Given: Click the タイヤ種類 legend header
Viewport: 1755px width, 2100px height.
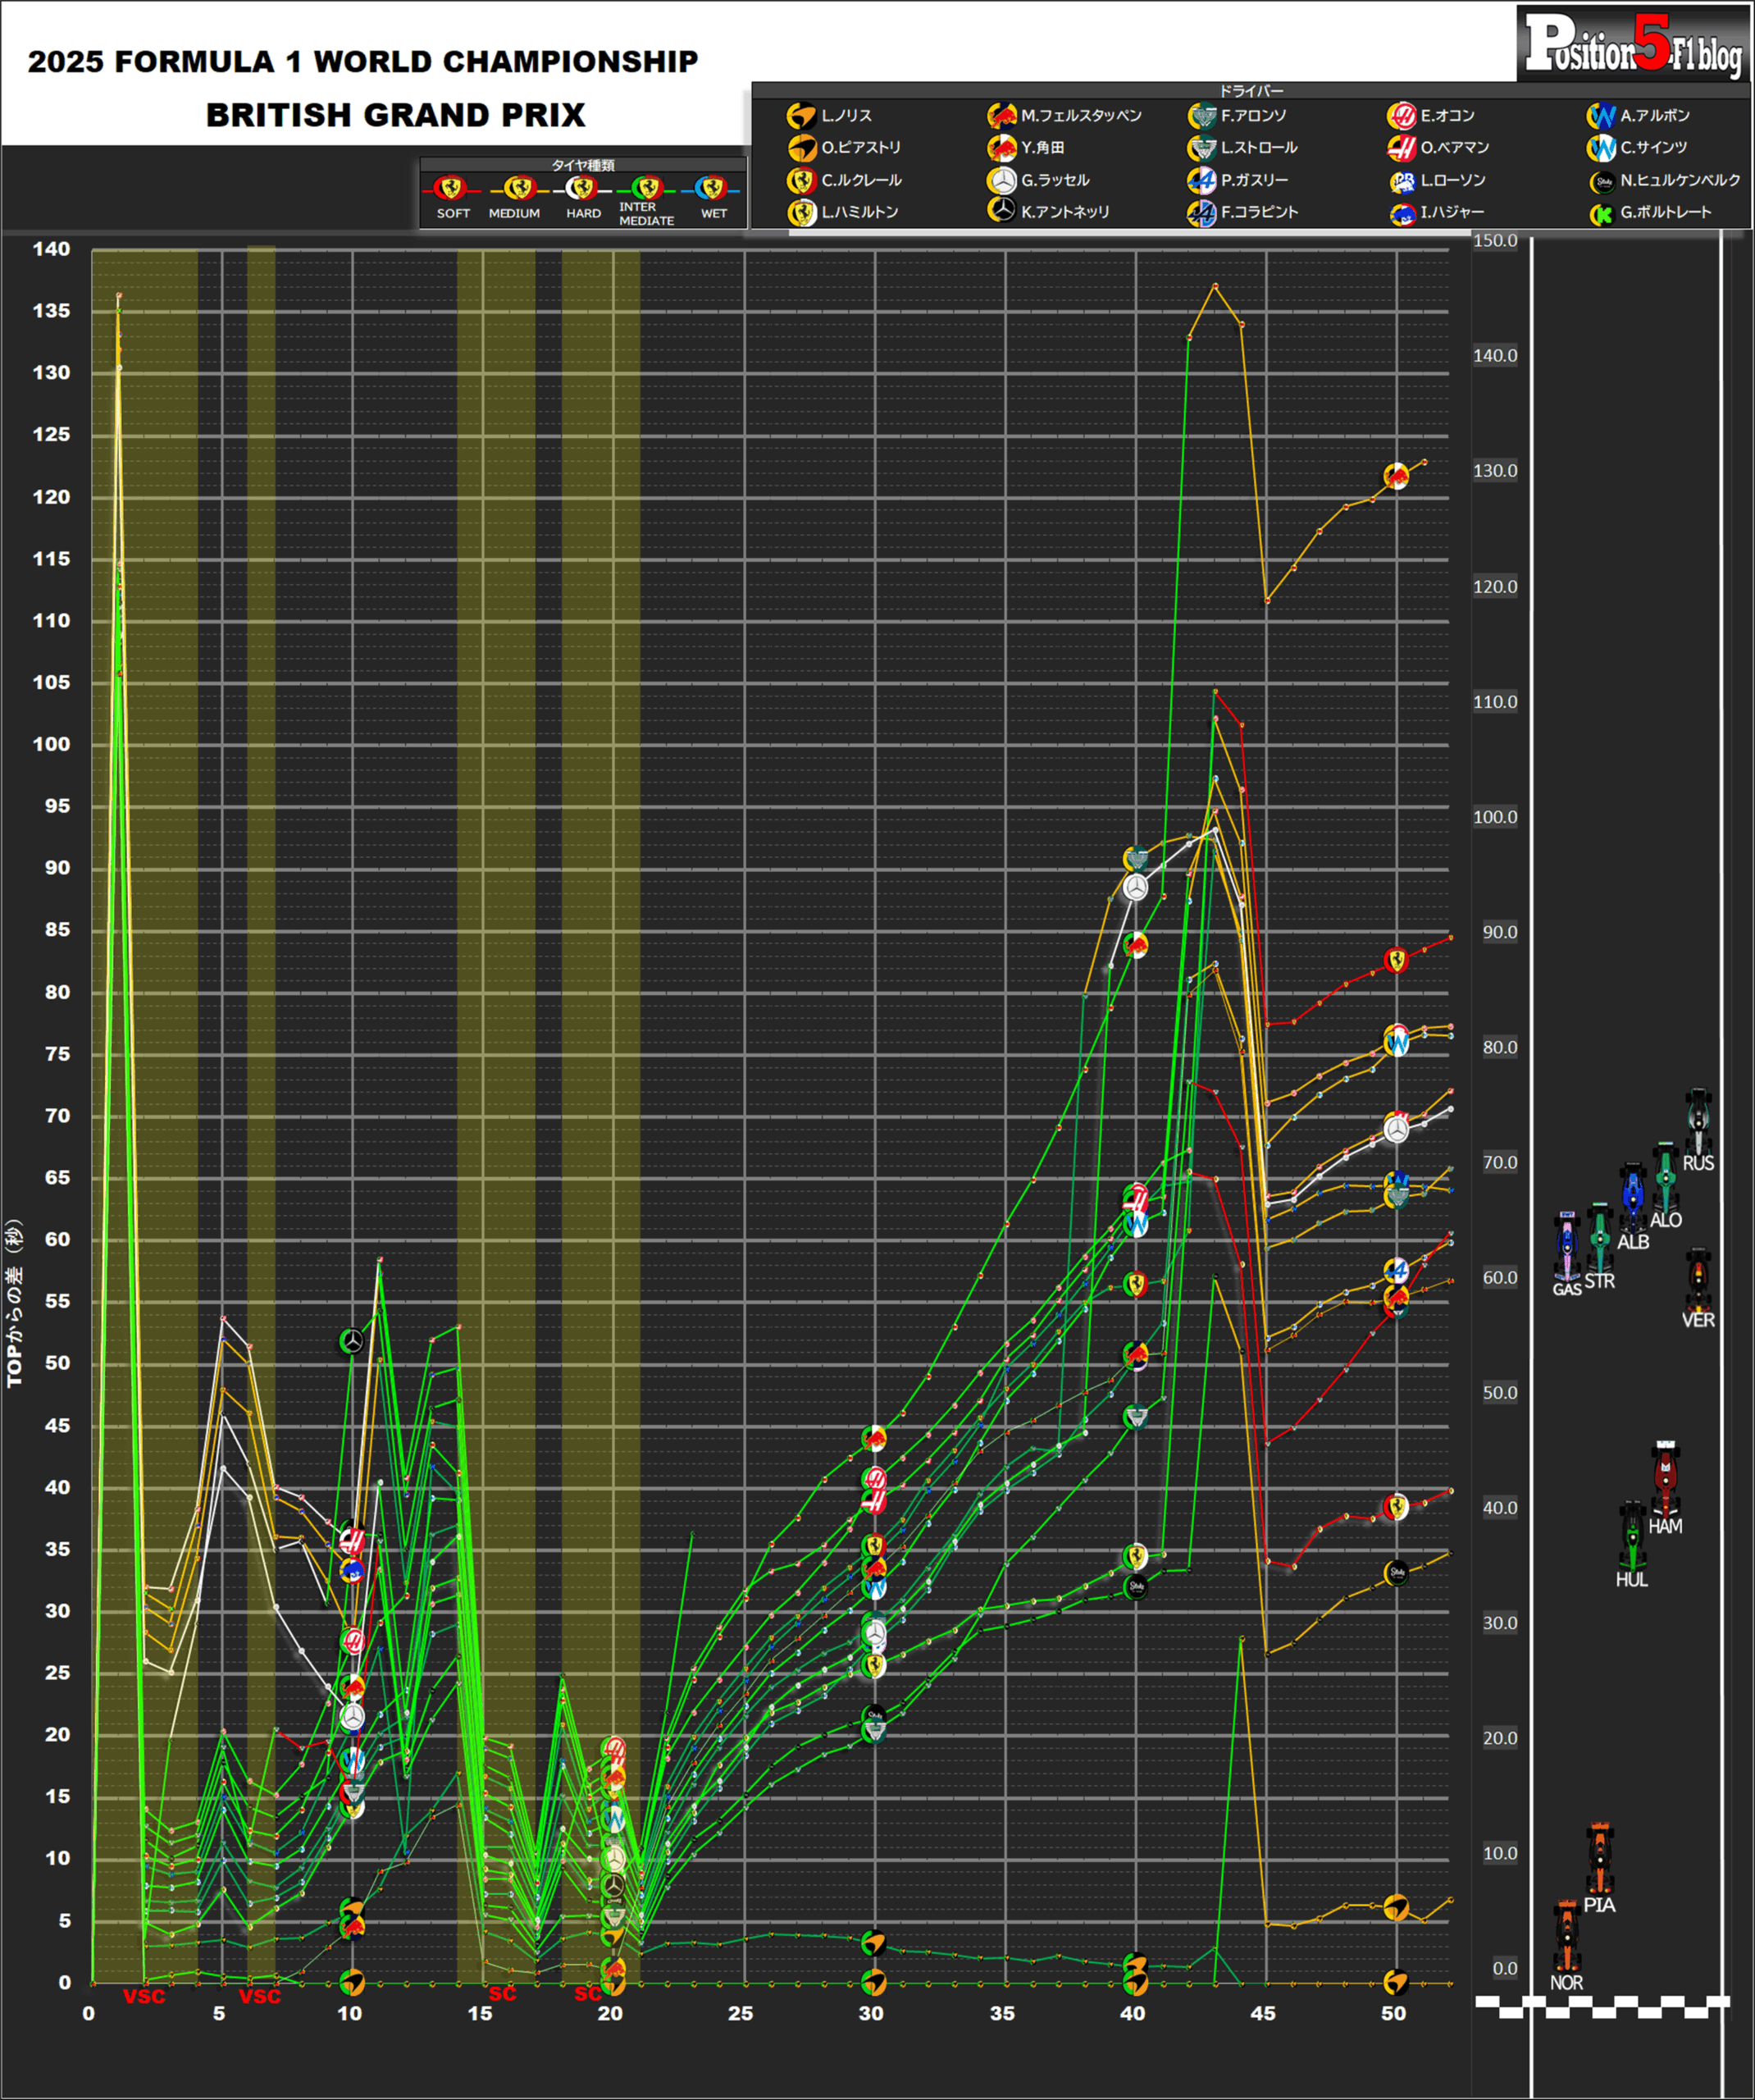Looking at the screenshot, I should (x=583, y=165).
